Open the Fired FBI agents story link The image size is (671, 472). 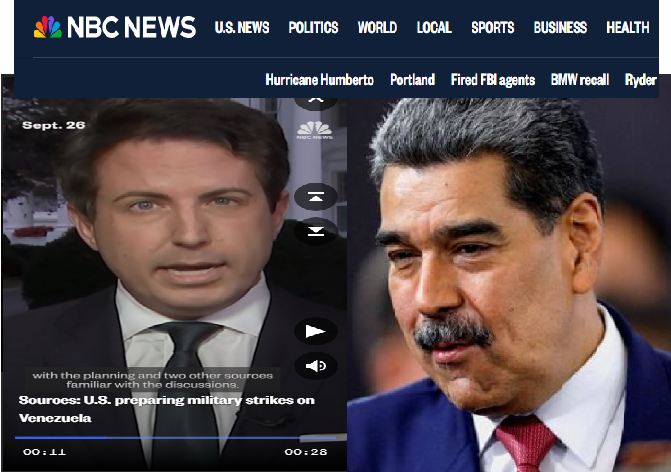coord(492,80)
